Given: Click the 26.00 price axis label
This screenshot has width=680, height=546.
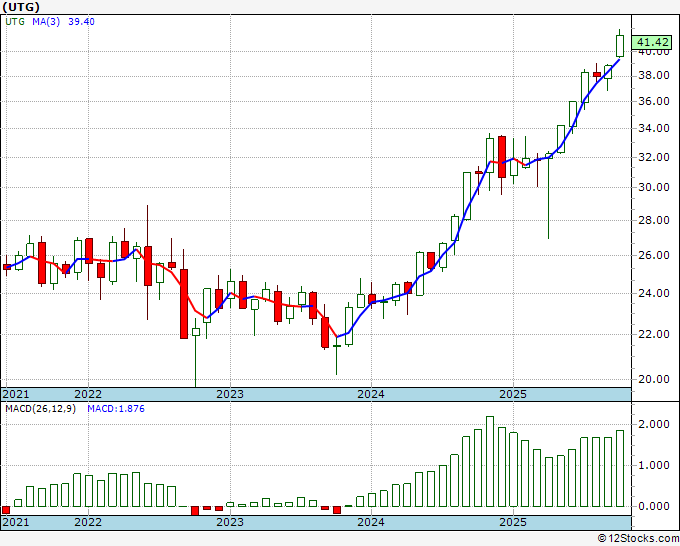Looking at the screenshot, I should coord(654,255).
